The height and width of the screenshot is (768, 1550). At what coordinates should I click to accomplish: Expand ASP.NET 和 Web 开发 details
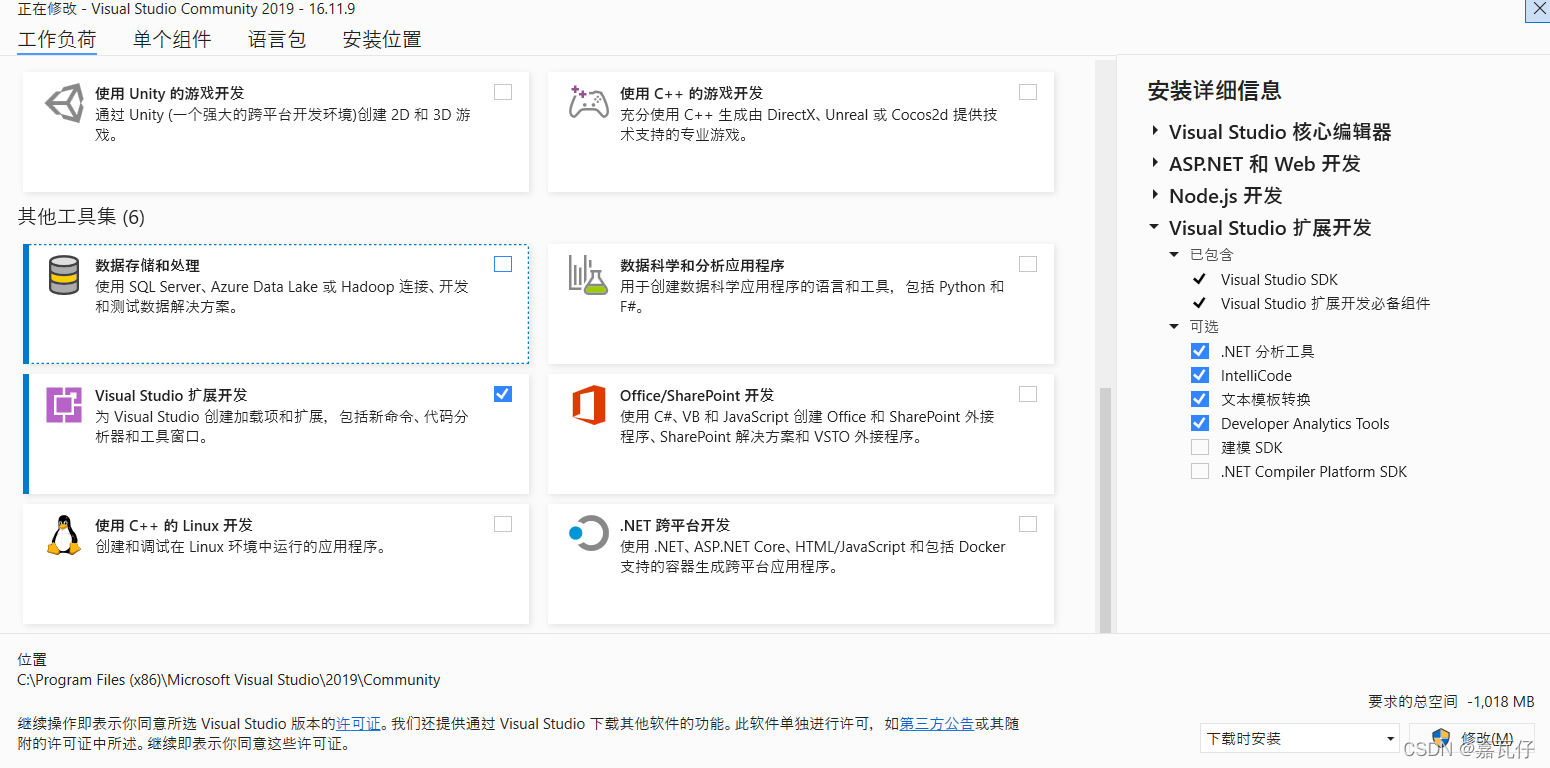(1155, 163)
